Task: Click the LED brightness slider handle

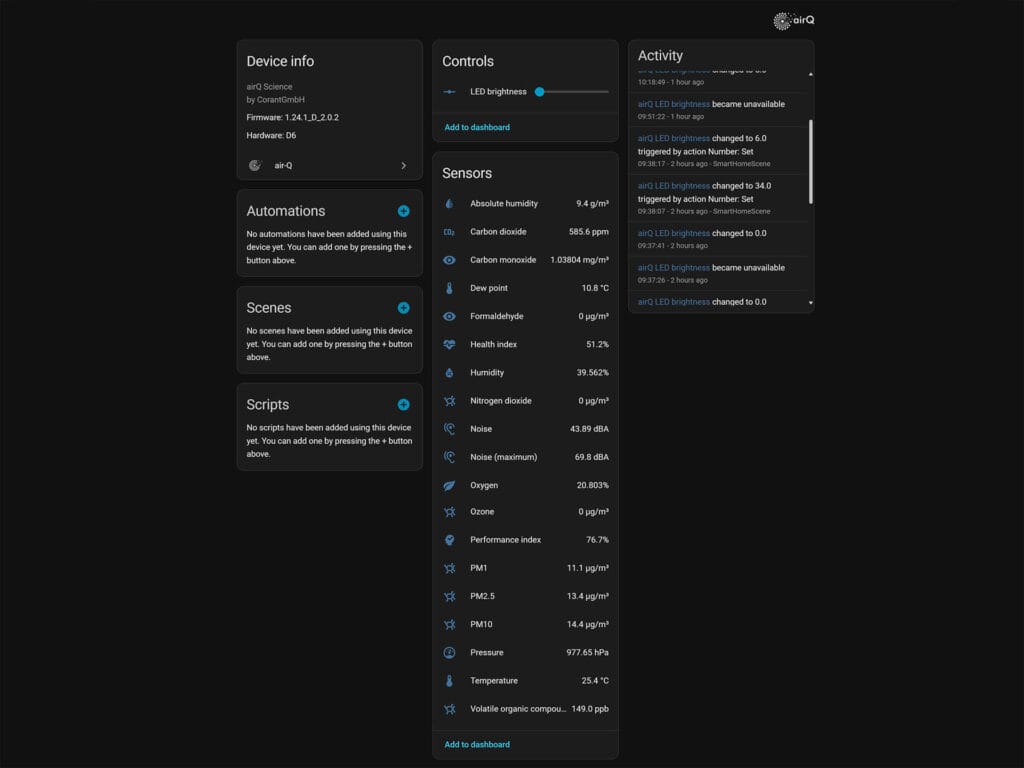Action: [x=539, y=92]
